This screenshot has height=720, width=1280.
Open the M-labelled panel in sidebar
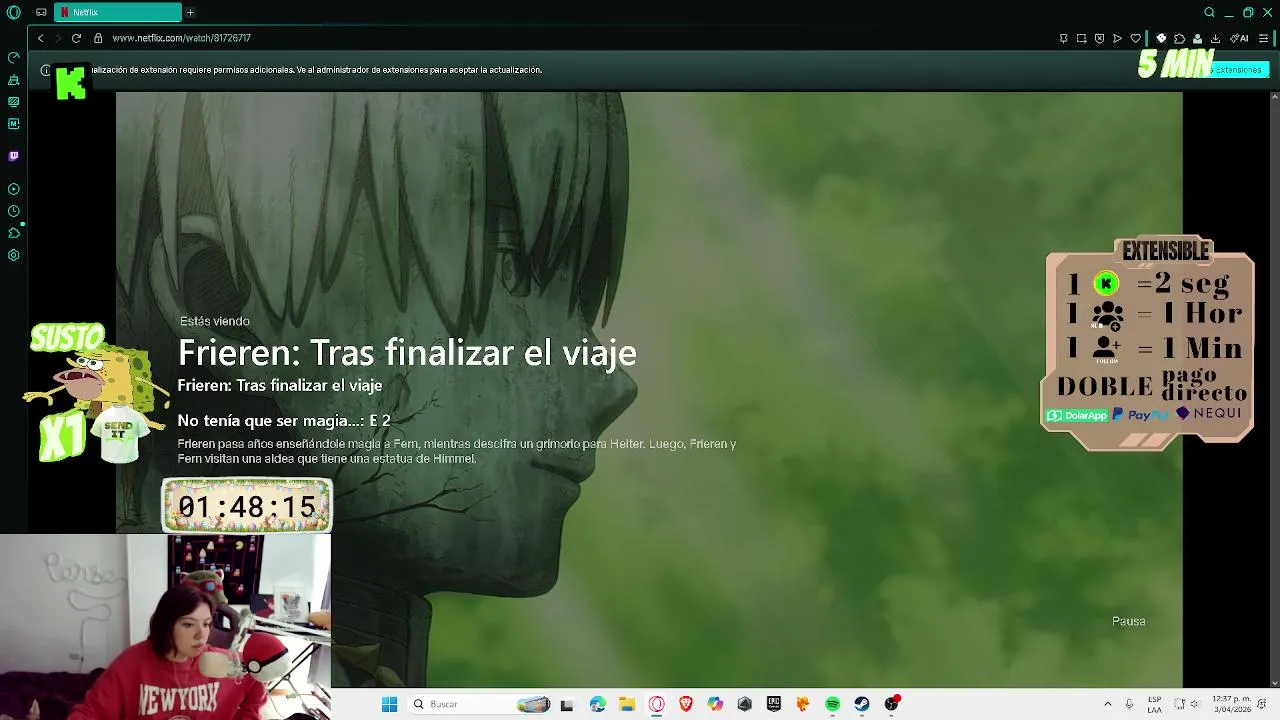coord(13,124)
